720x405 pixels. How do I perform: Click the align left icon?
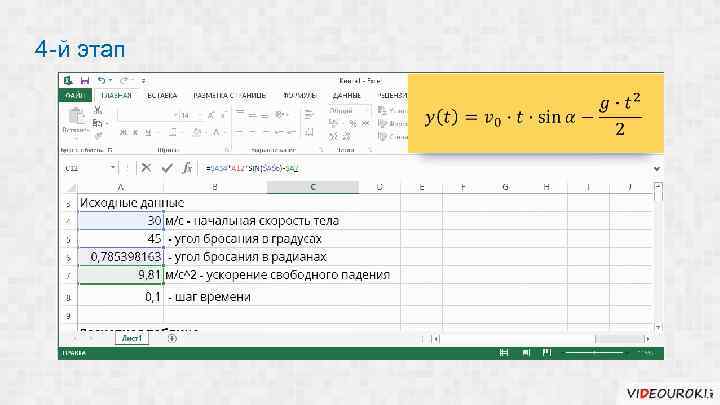tap(239, 133)
